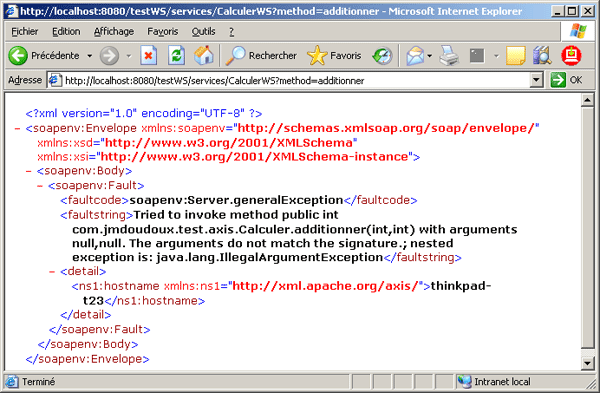Screen dimensions: 600x393
Task: Go to the Home page icon
Action: coord(204,56)
